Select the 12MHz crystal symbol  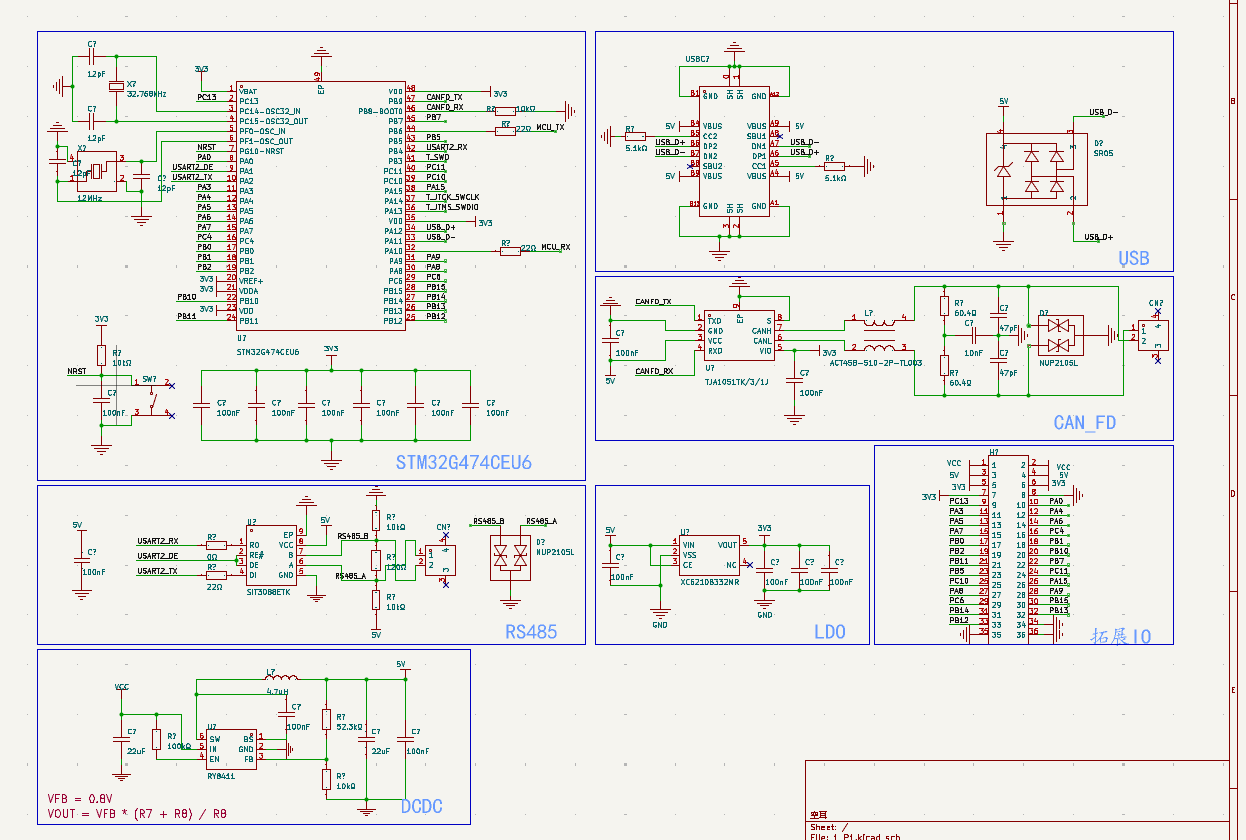[96, 171]
